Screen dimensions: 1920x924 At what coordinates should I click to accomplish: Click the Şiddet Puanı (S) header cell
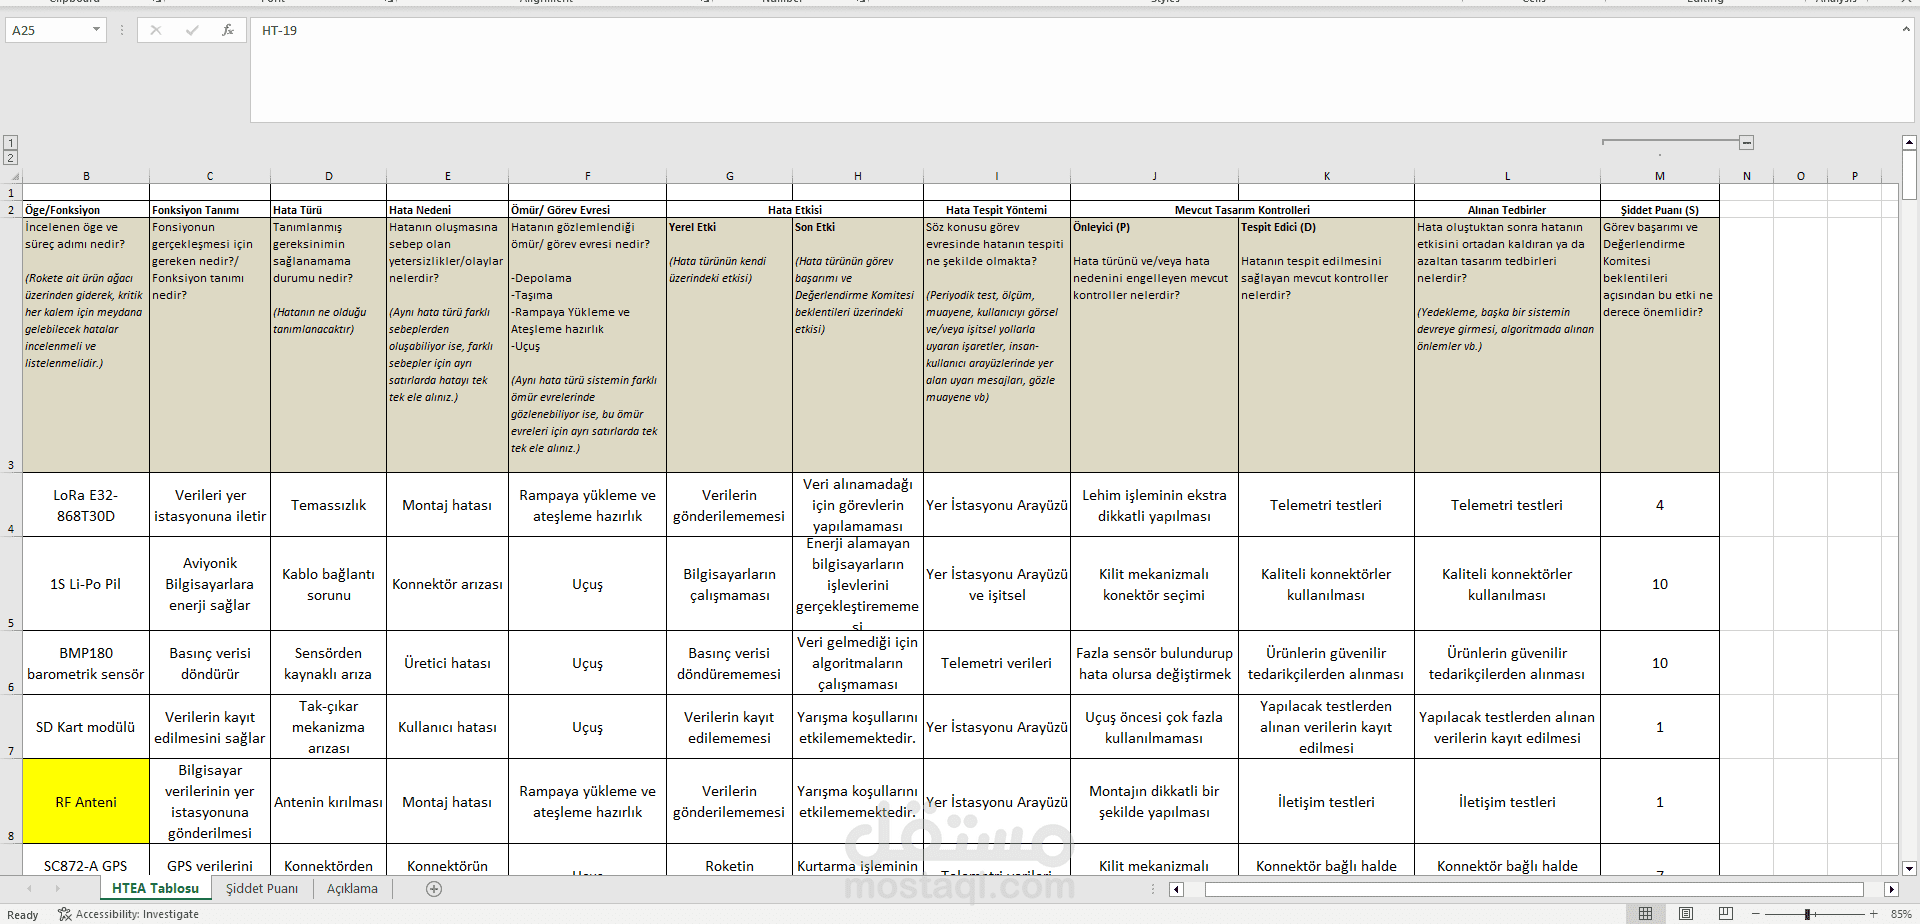point(1659,210)
